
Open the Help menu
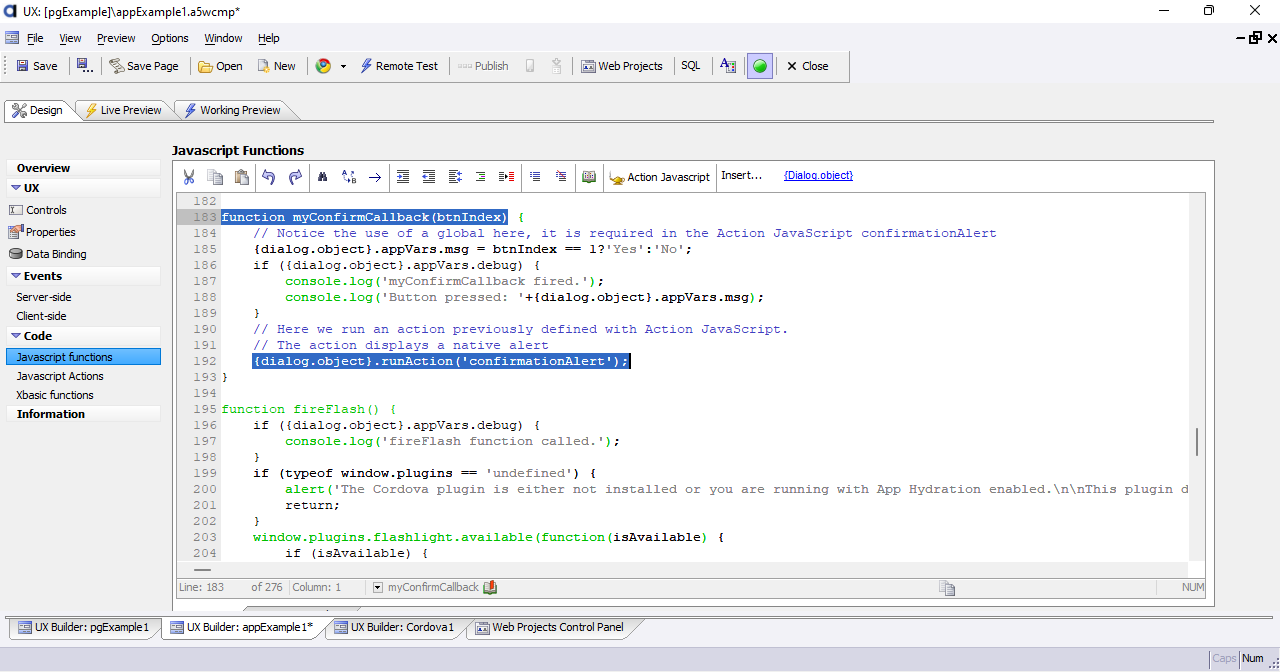pyautogui.click(x=269, y=38)
